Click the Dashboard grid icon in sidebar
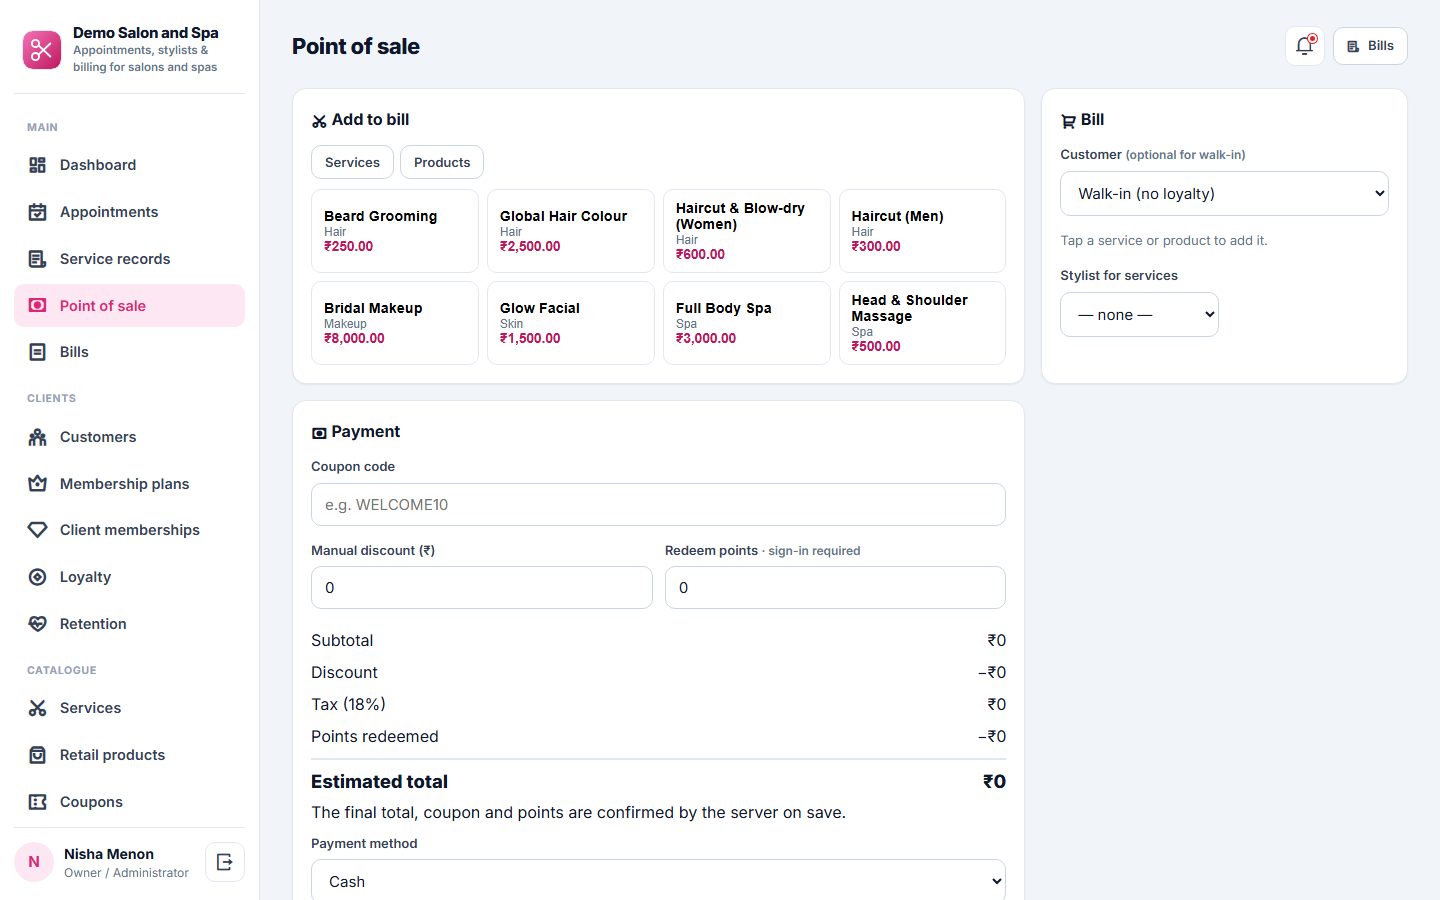 pos(38,165)
